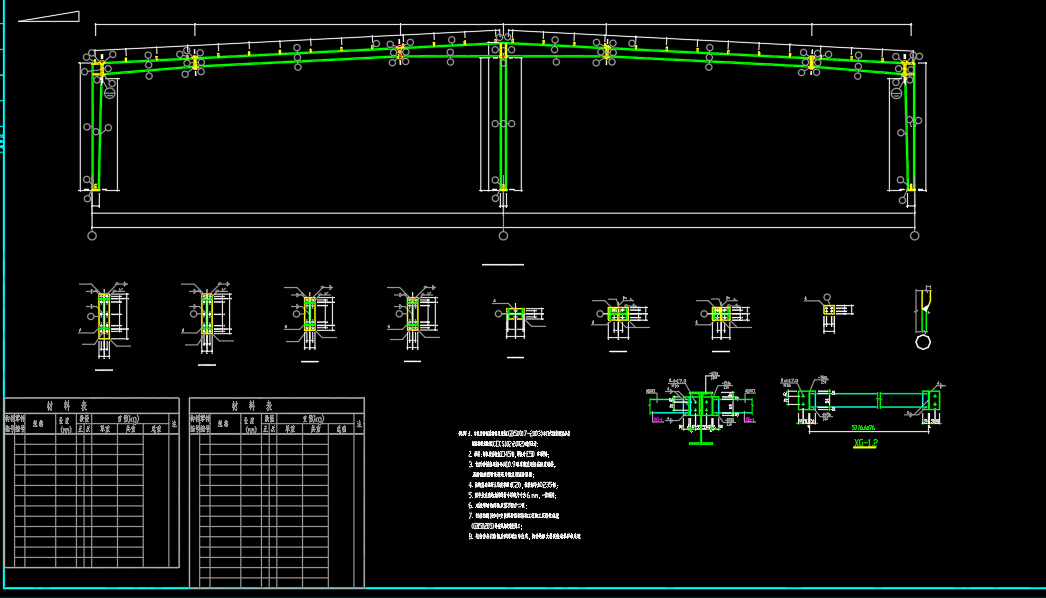The image size is (1046, 598).
Task: Click the title underline below the main frame
Action: [502, 265]
